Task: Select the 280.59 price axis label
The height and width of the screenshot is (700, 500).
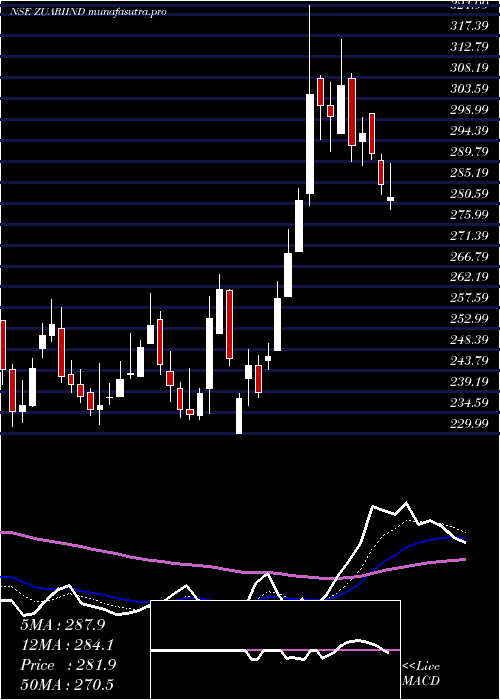Action: [x=469, y=194]
